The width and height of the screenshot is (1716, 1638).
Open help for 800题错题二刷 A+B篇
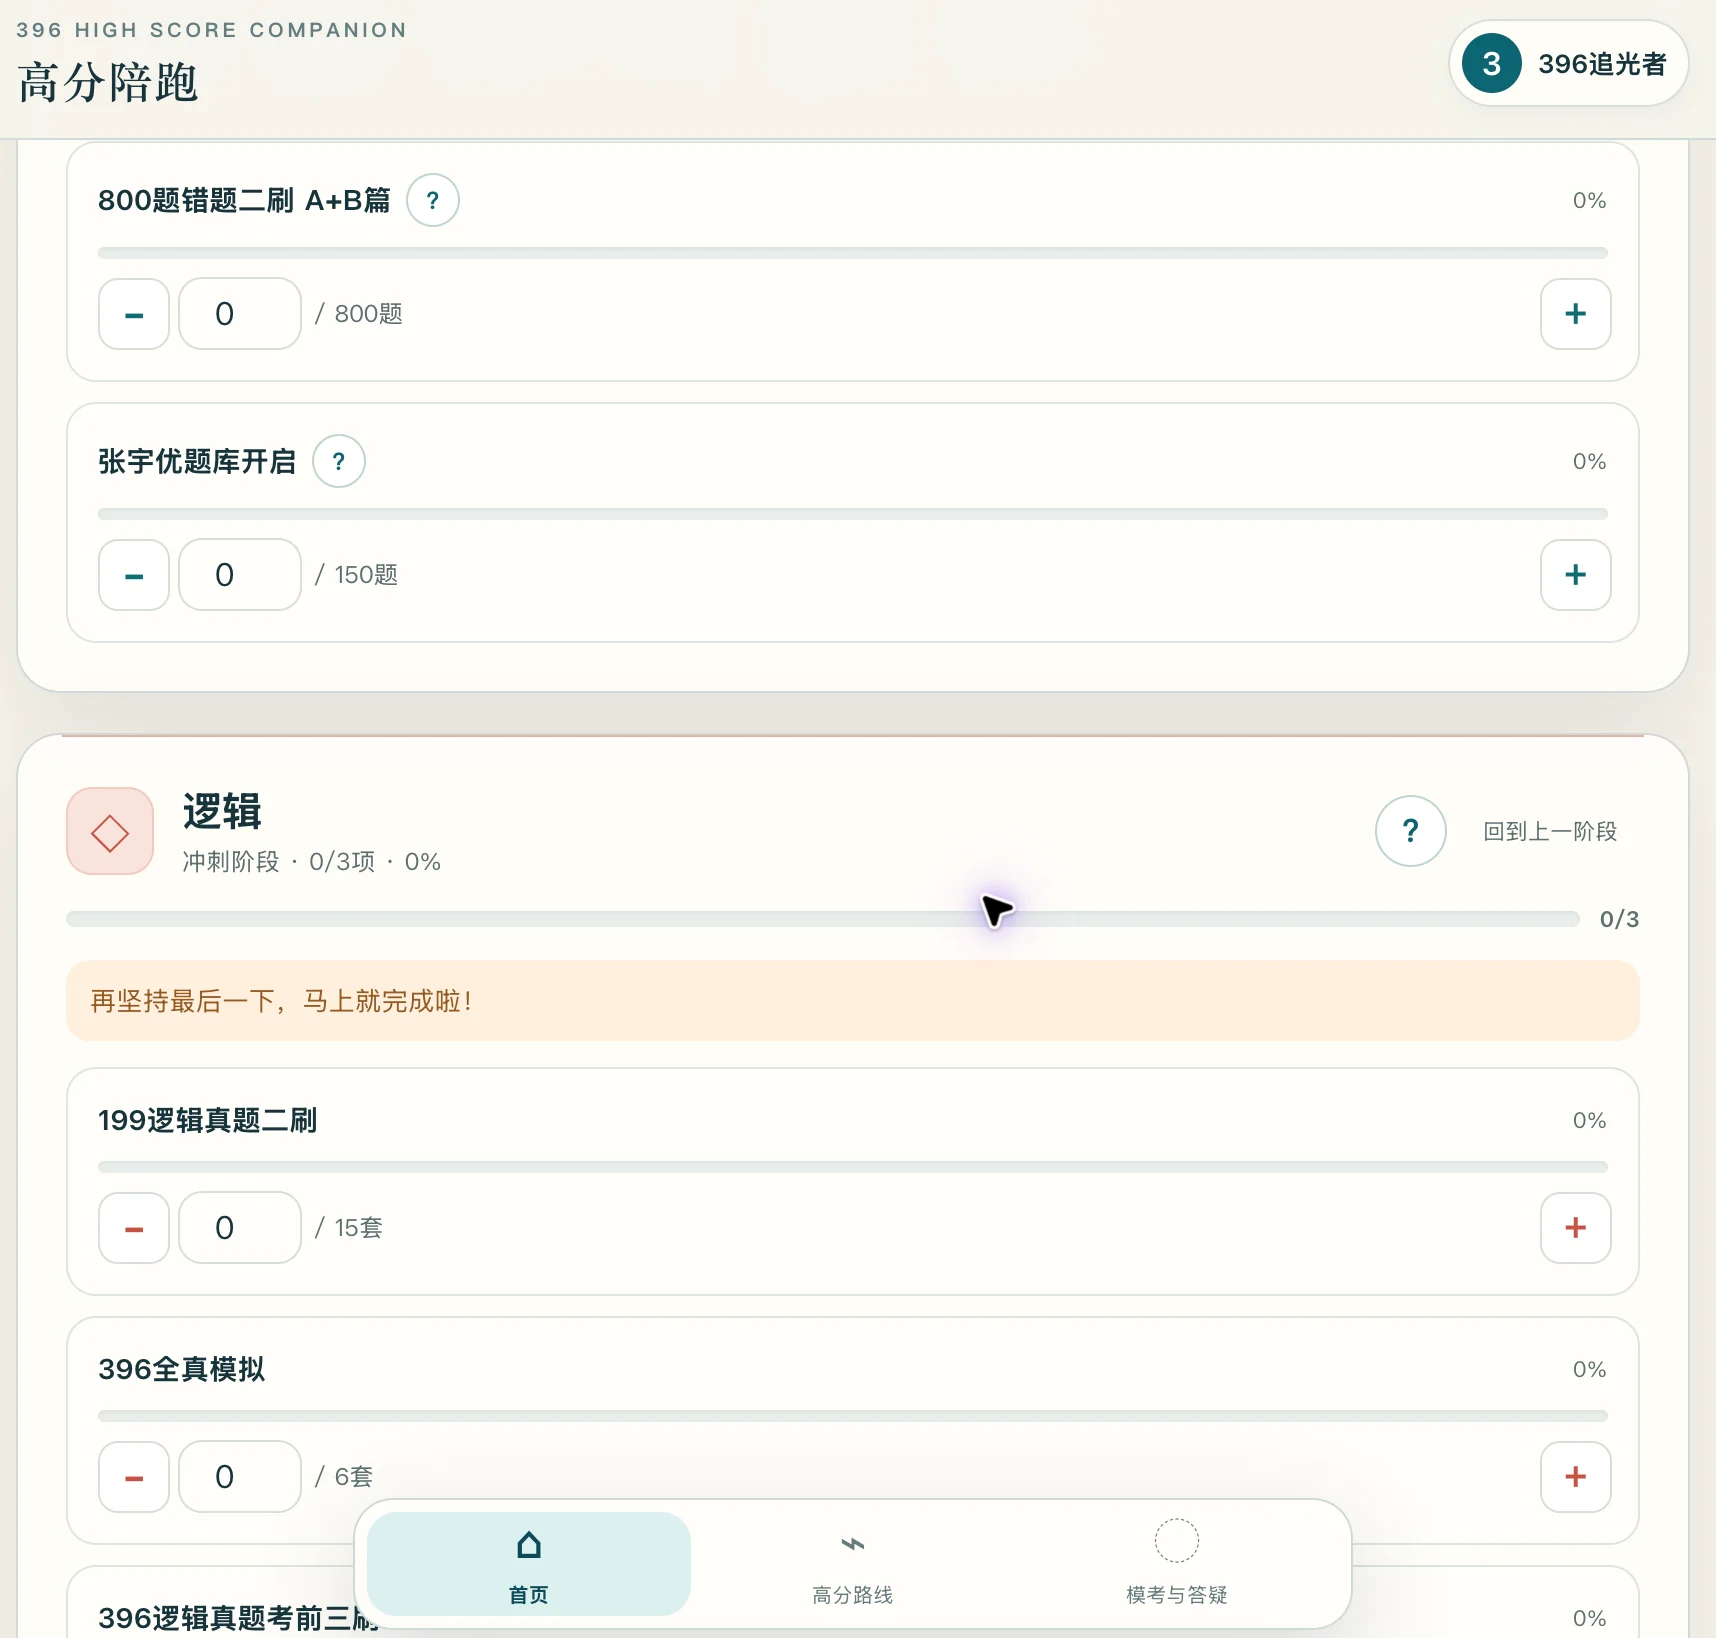pos(432,200)
